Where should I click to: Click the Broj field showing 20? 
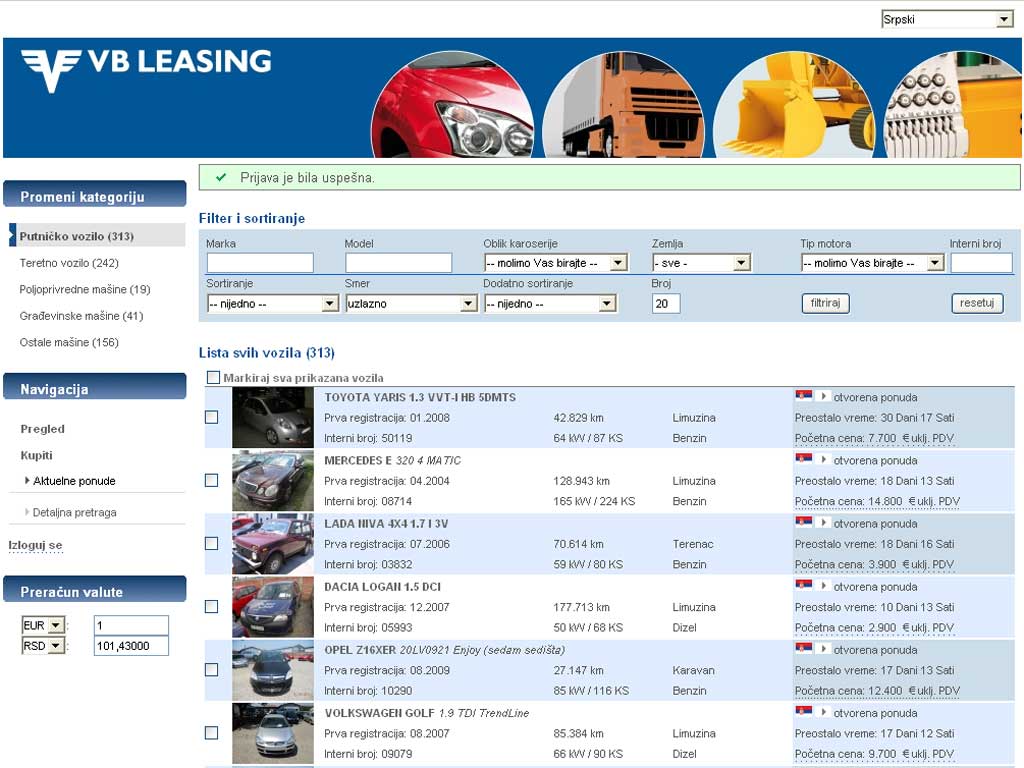[665, 304]
